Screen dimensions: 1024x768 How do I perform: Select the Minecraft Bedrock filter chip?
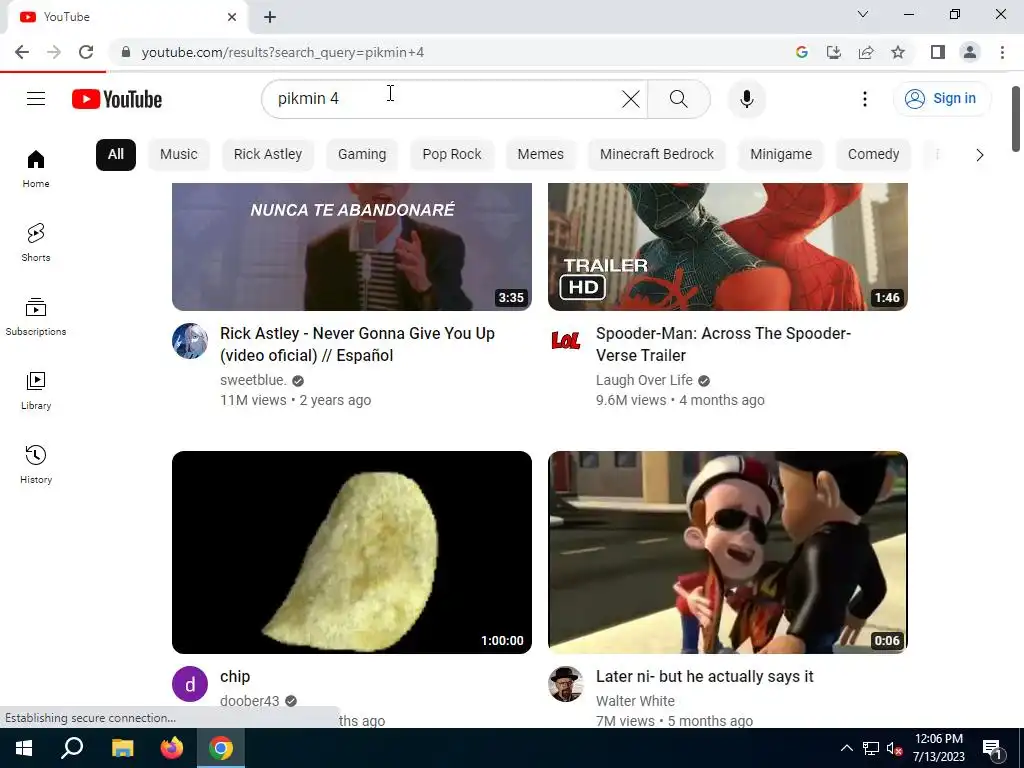pos(657,155)
